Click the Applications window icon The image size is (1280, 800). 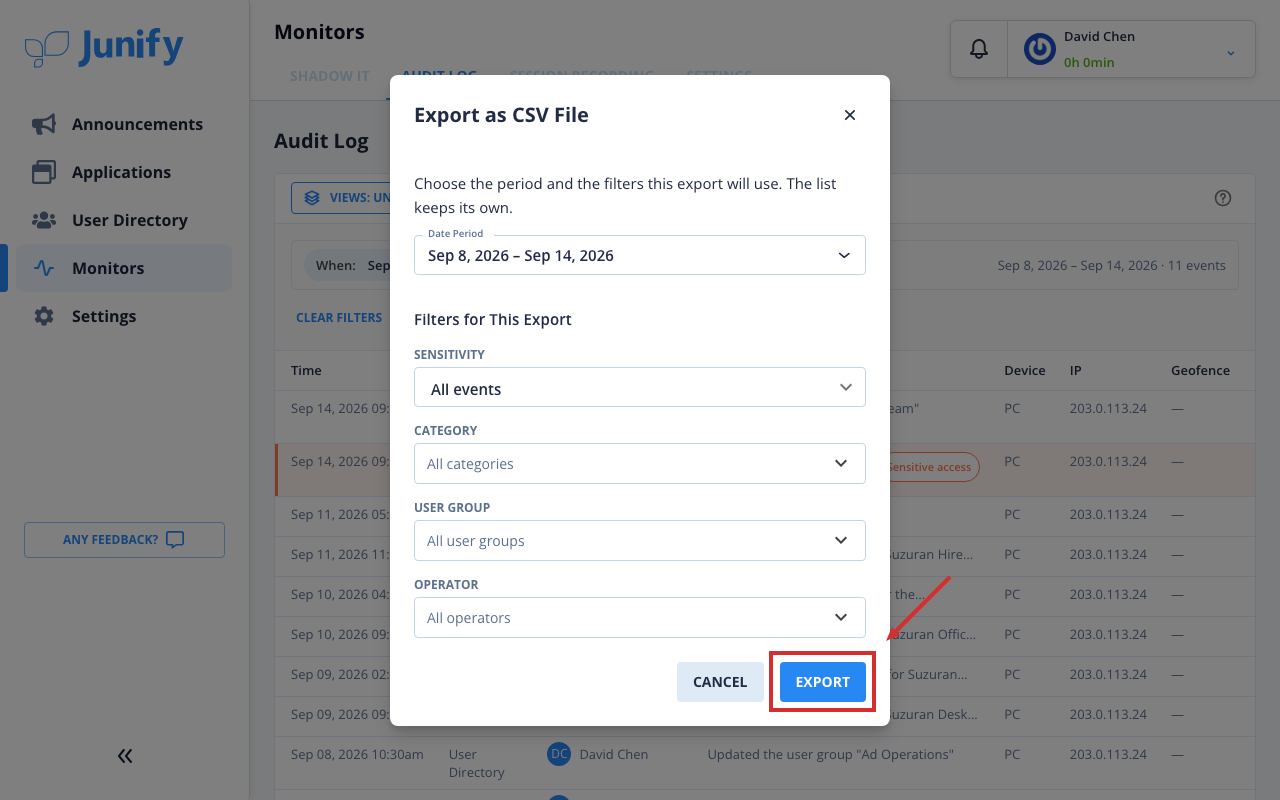point(44,172)
